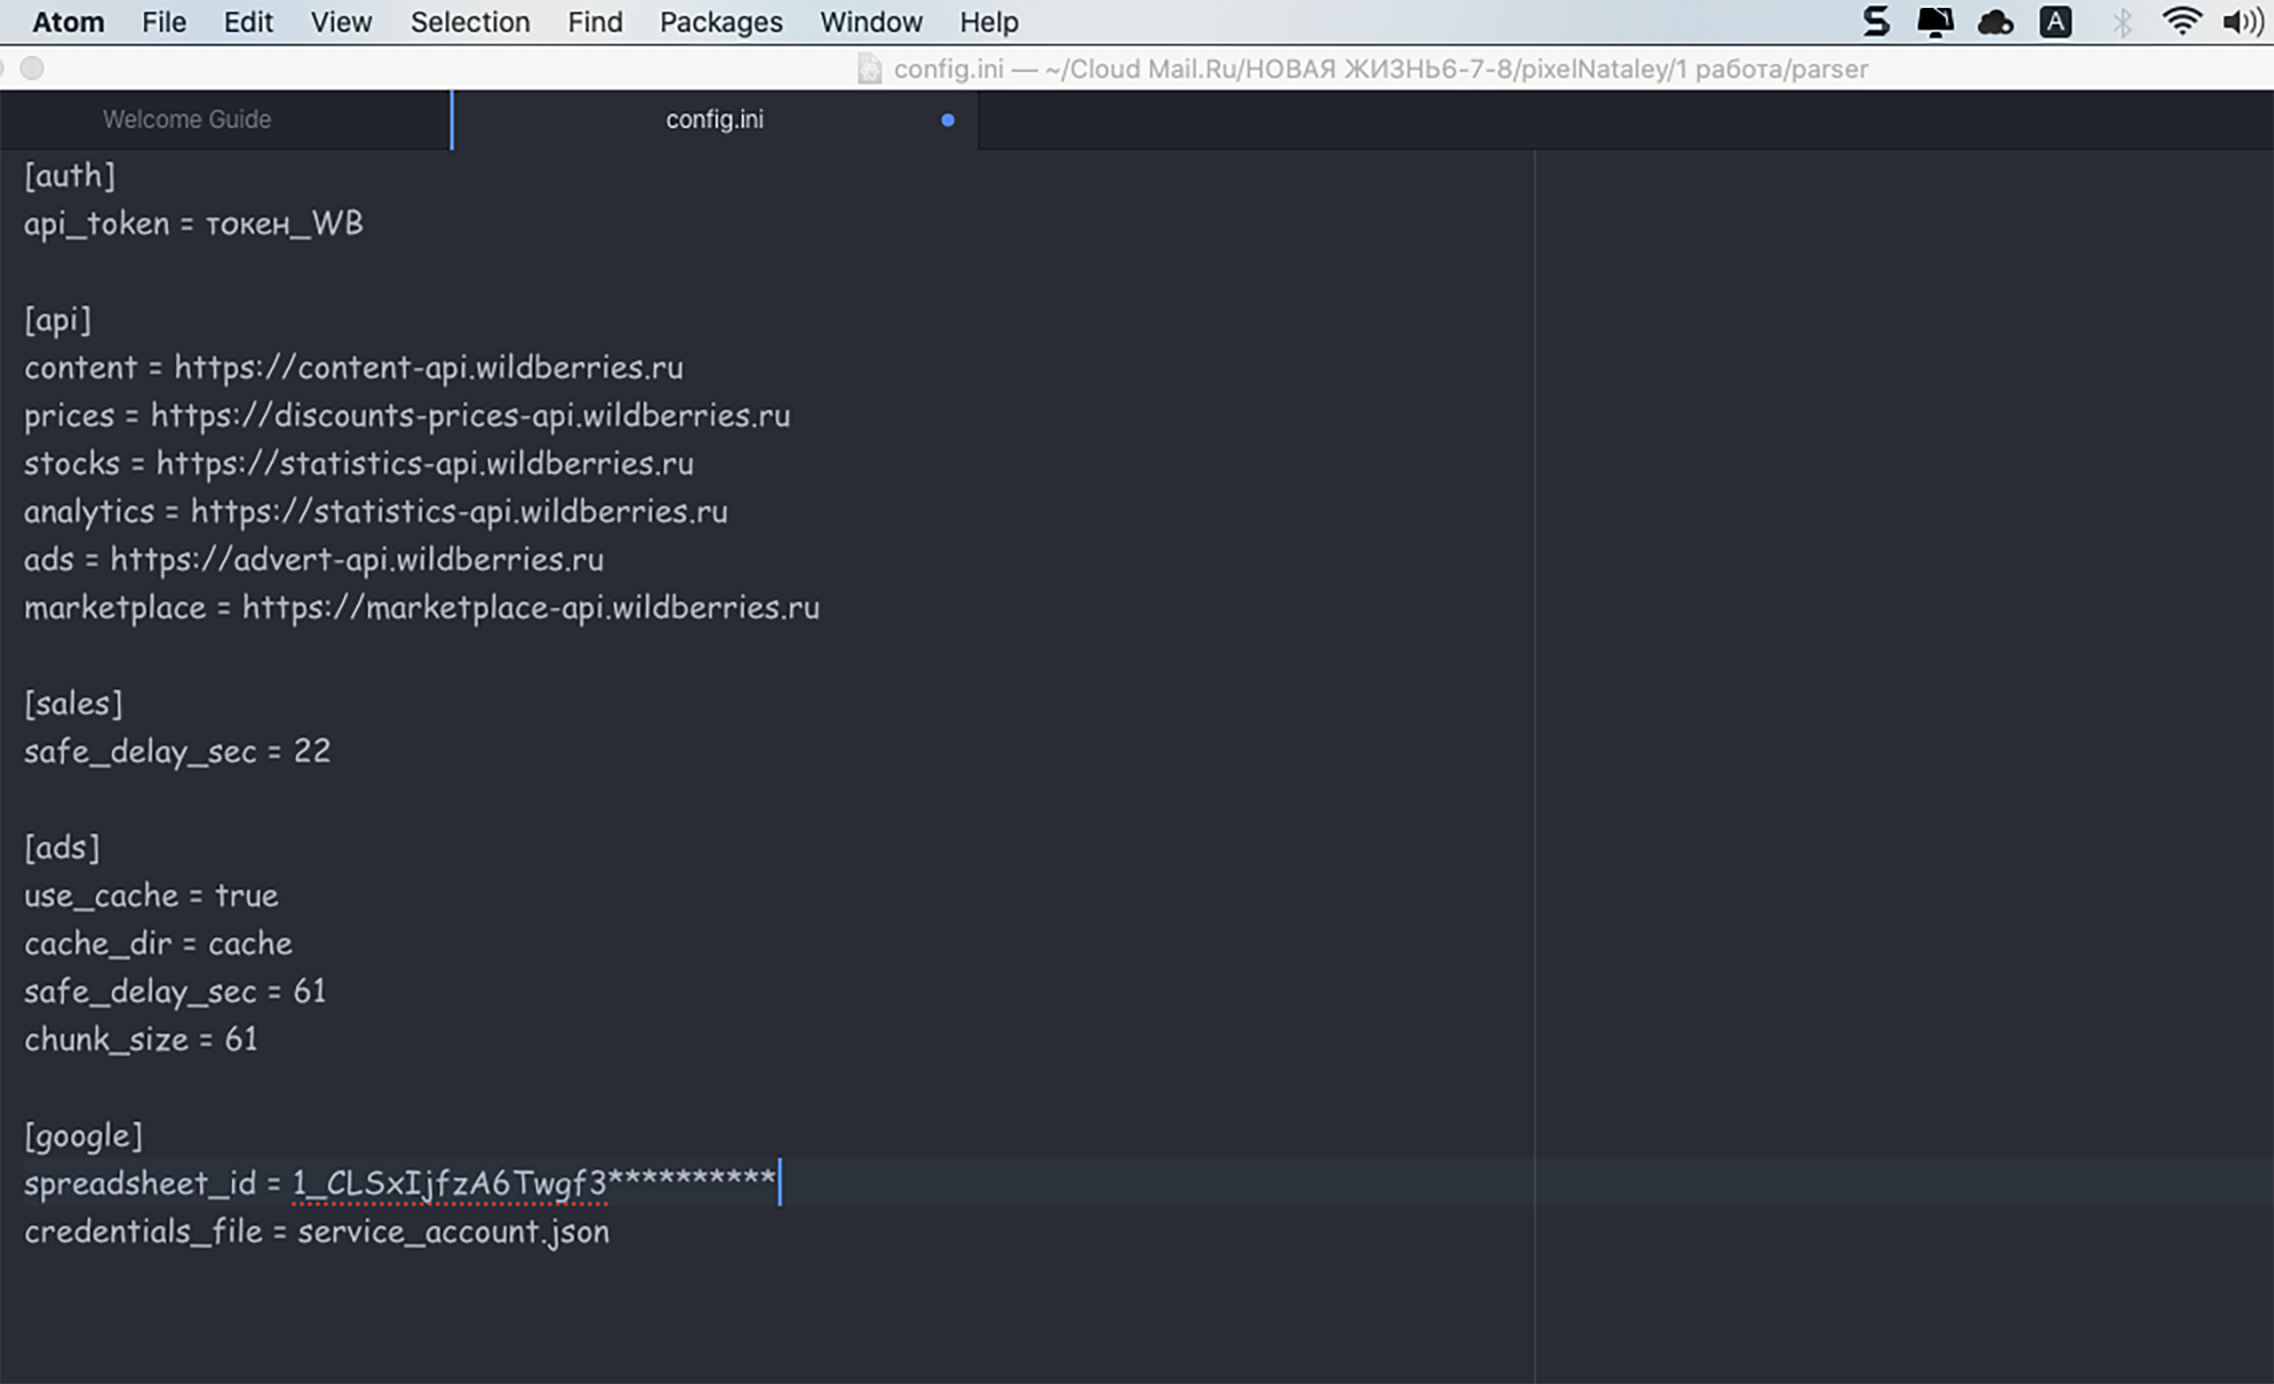The height and width of the screenshot is (1384, 2274).
Task: Open the Atom application menu
Action: [x=67, y=21]
